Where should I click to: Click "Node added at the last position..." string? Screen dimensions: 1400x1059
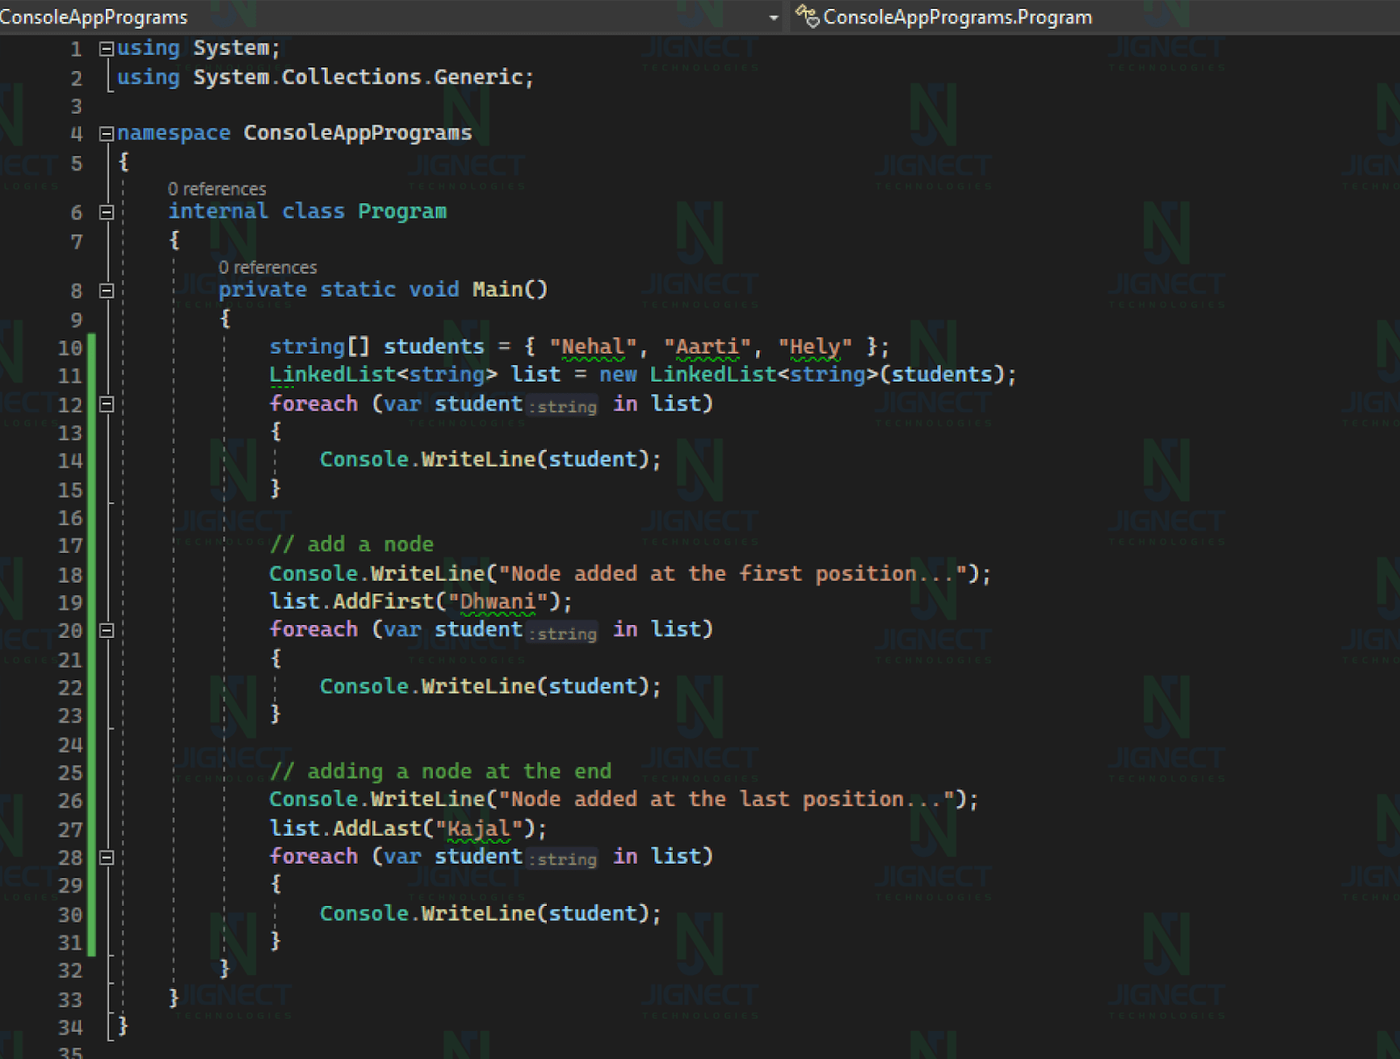point(726,799)
